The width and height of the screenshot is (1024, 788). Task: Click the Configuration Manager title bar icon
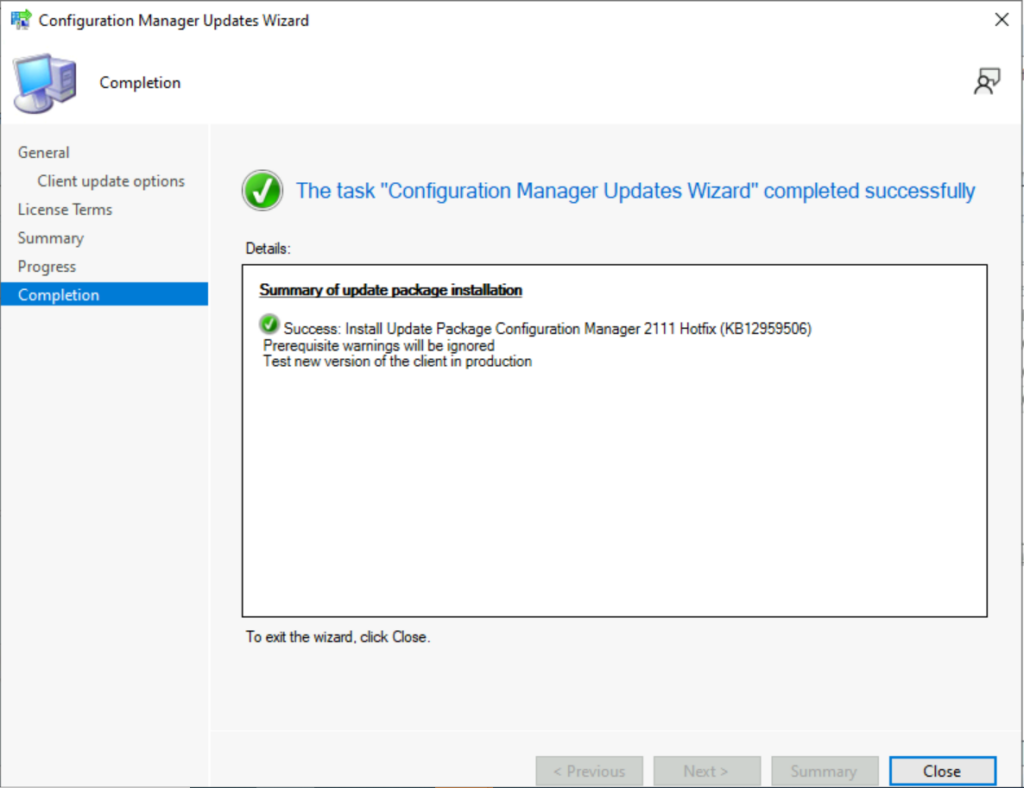20,20
